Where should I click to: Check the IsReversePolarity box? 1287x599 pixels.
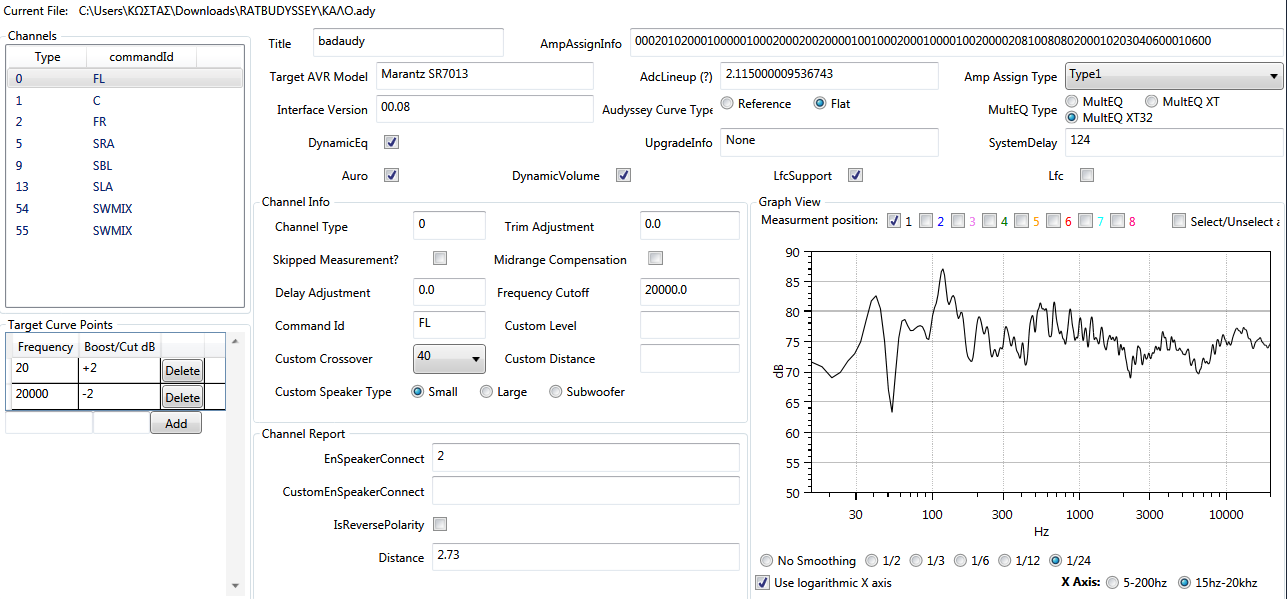pos(440,525)
